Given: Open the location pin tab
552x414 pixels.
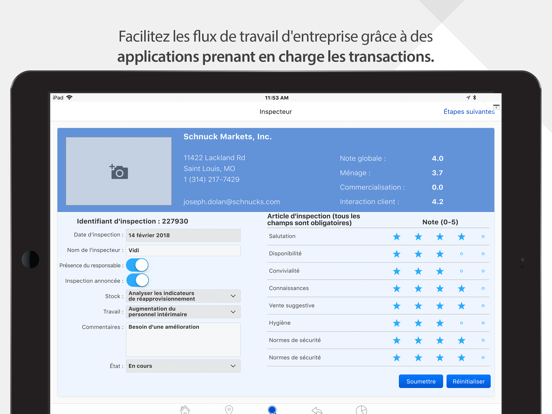Looking at the screenshot, I should tap(229, 409).
